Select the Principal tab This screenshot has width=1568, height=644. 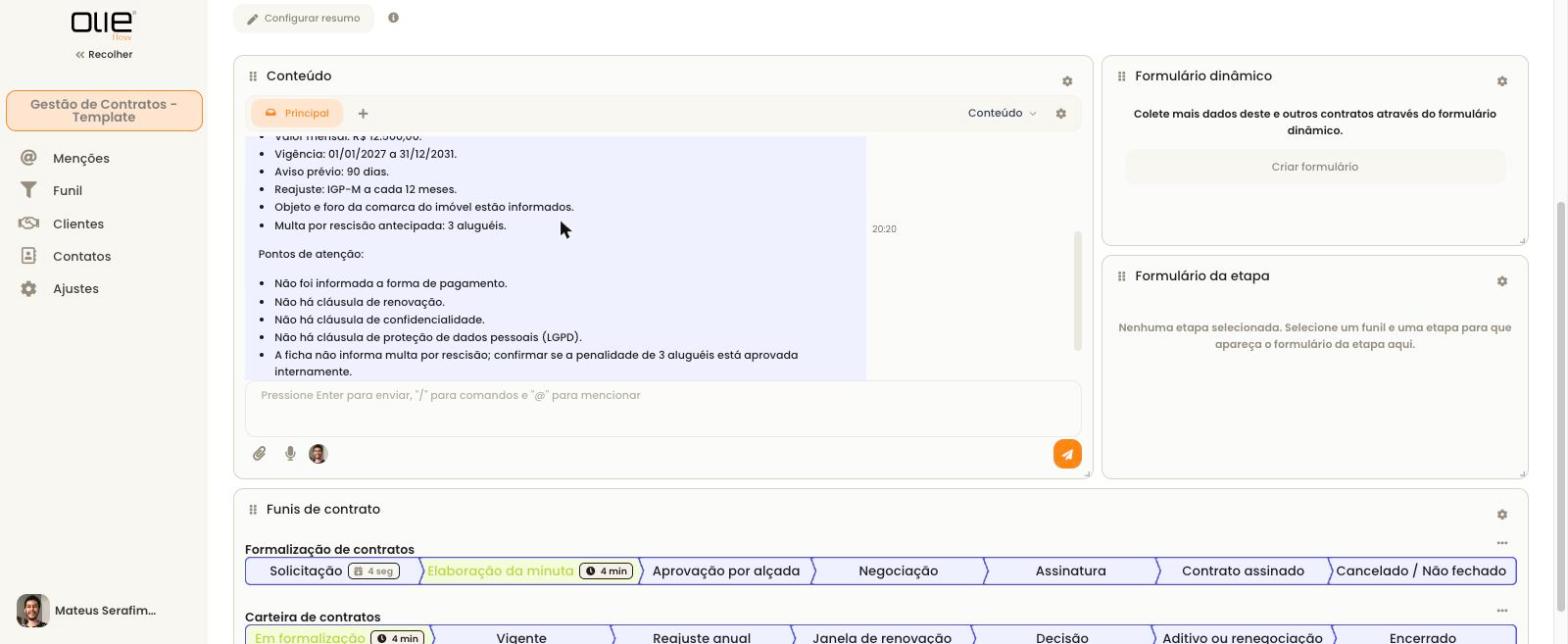point(297,113)
